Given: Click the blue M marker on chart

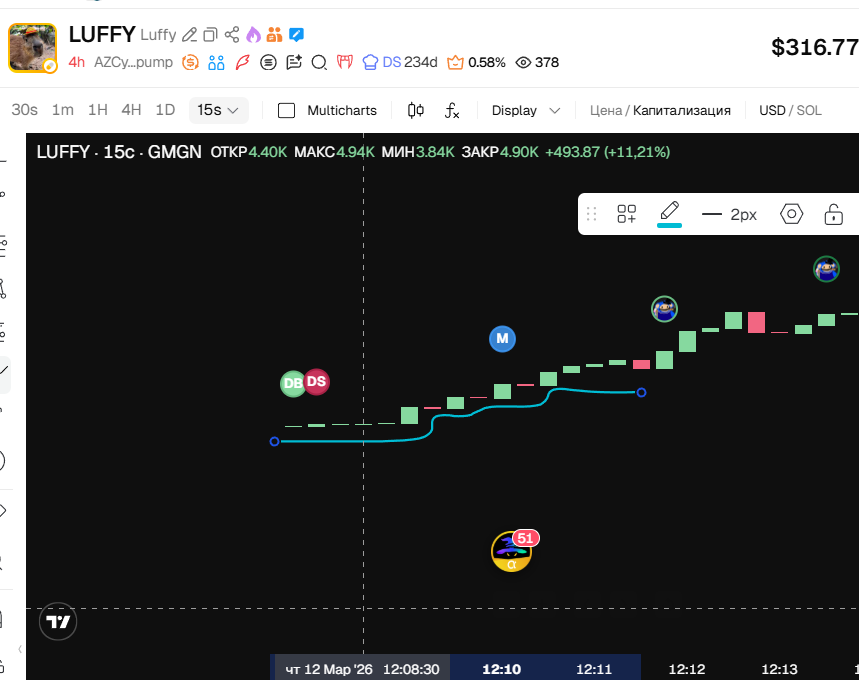Looking at the screenshot, I should (502, 339).
